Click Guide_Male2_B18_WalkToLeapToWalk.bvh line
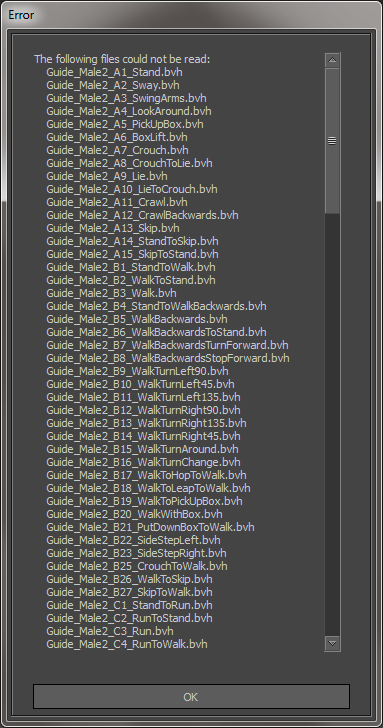This screenshot has height=728, width=383. pos(149,488)
